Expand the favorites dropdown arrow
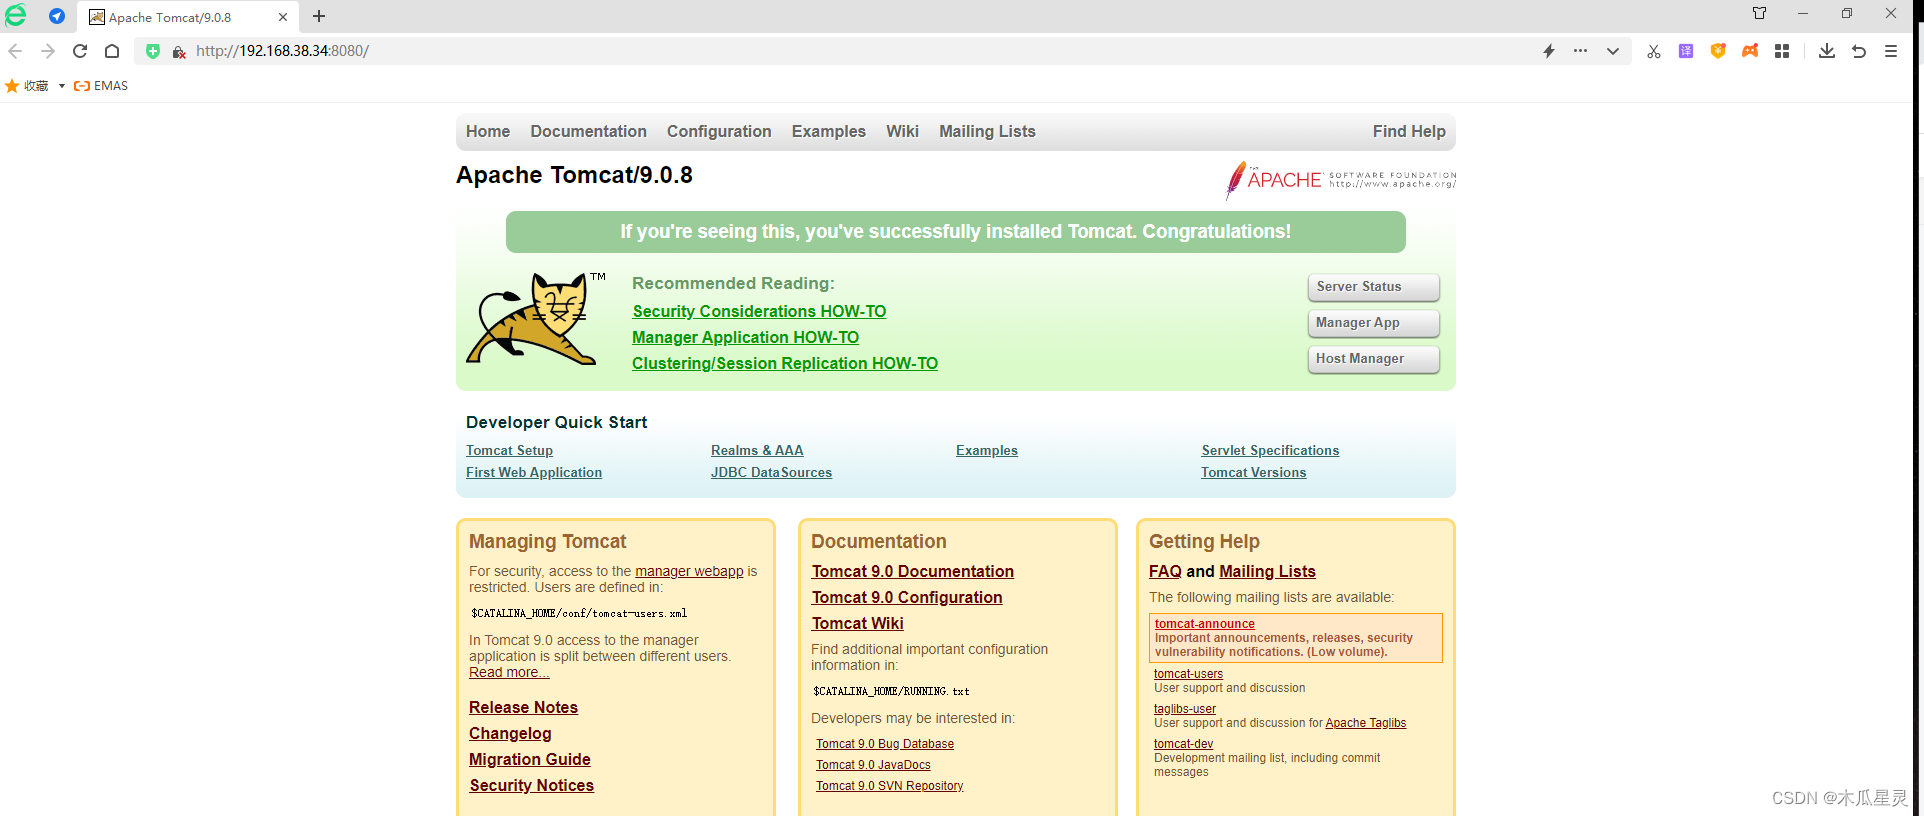This screenshot has width=1924, height=816. click(62, 86)
